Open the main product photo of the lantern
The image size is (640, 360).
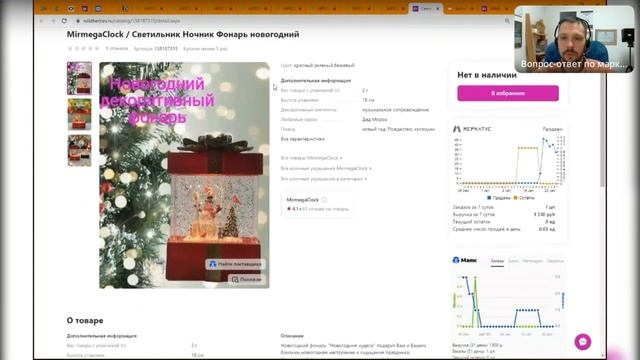pos(184,176)
